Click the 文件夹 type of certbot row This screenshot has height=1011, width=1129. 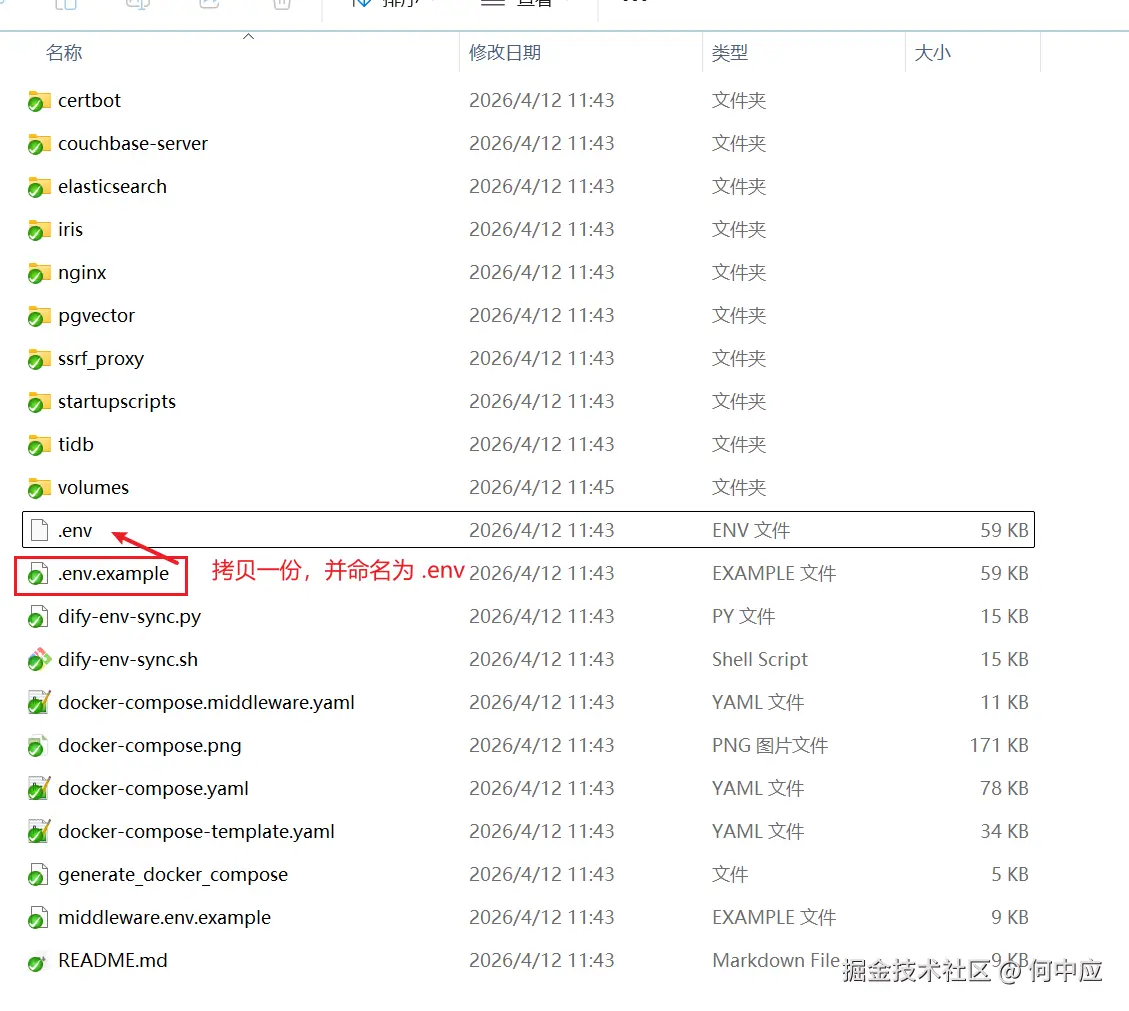click(739, 100)
